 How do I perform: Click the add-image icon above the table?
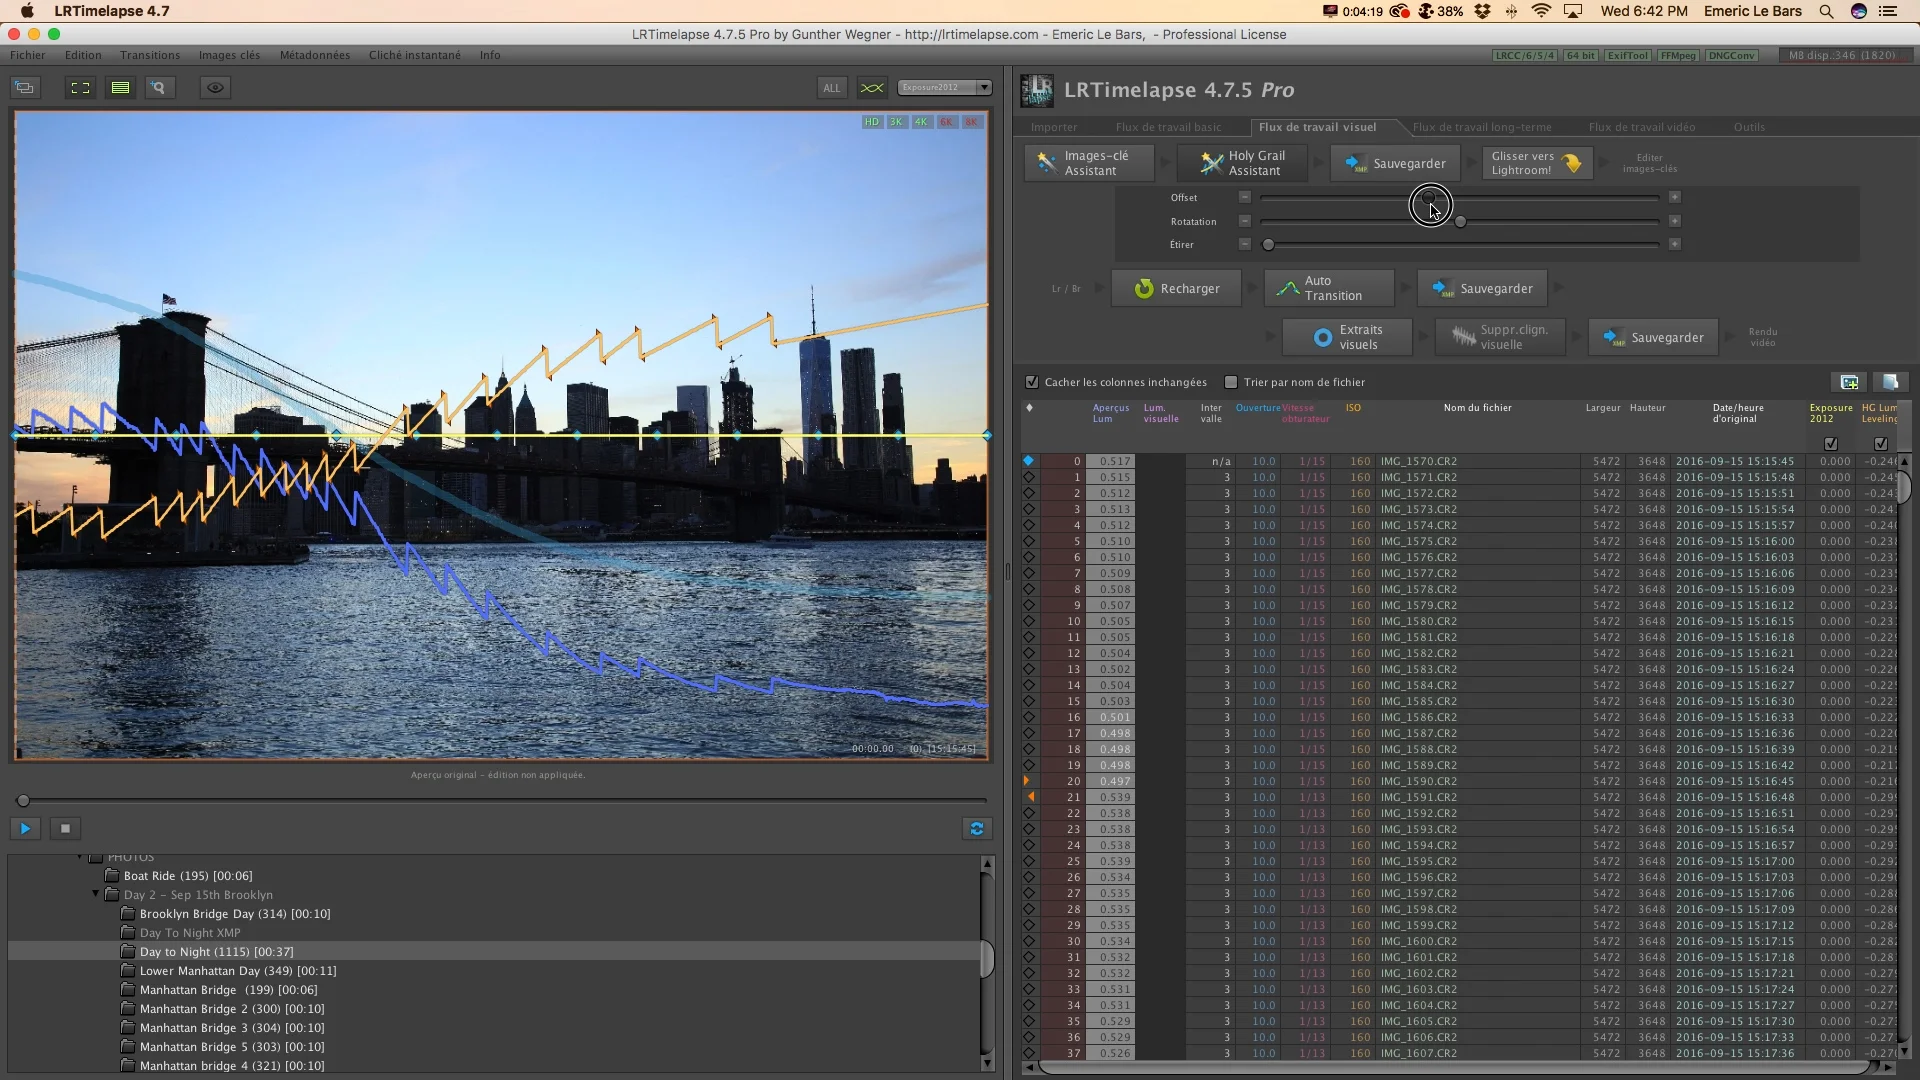click(1849, 382)
